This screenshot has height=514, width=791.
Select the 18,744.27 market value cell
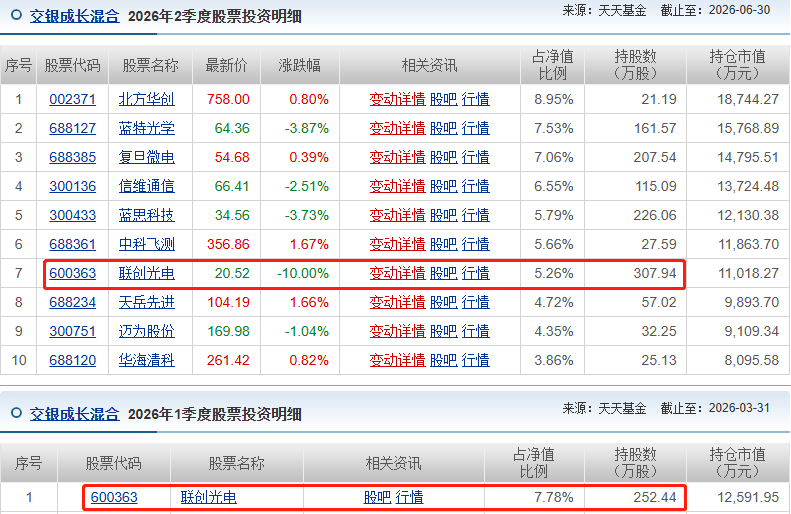point(748,99)
